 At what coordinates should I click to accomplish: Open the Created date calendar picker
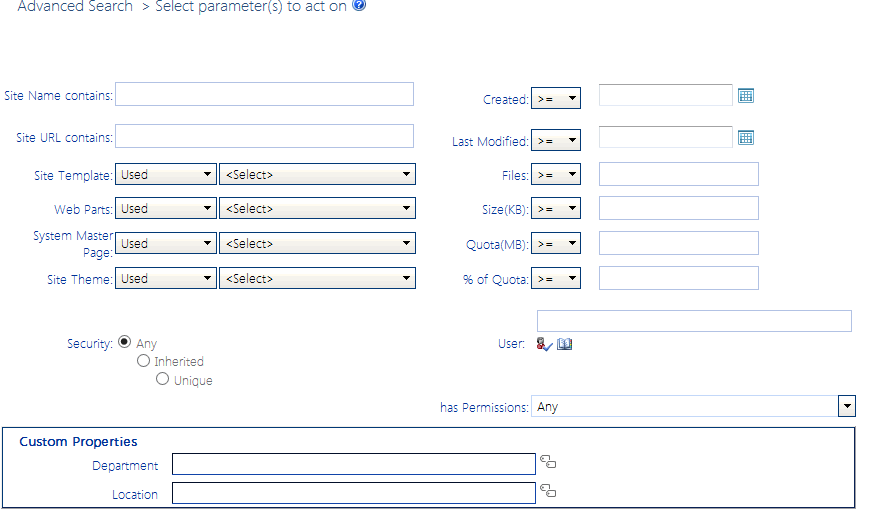tap(745, 96)
